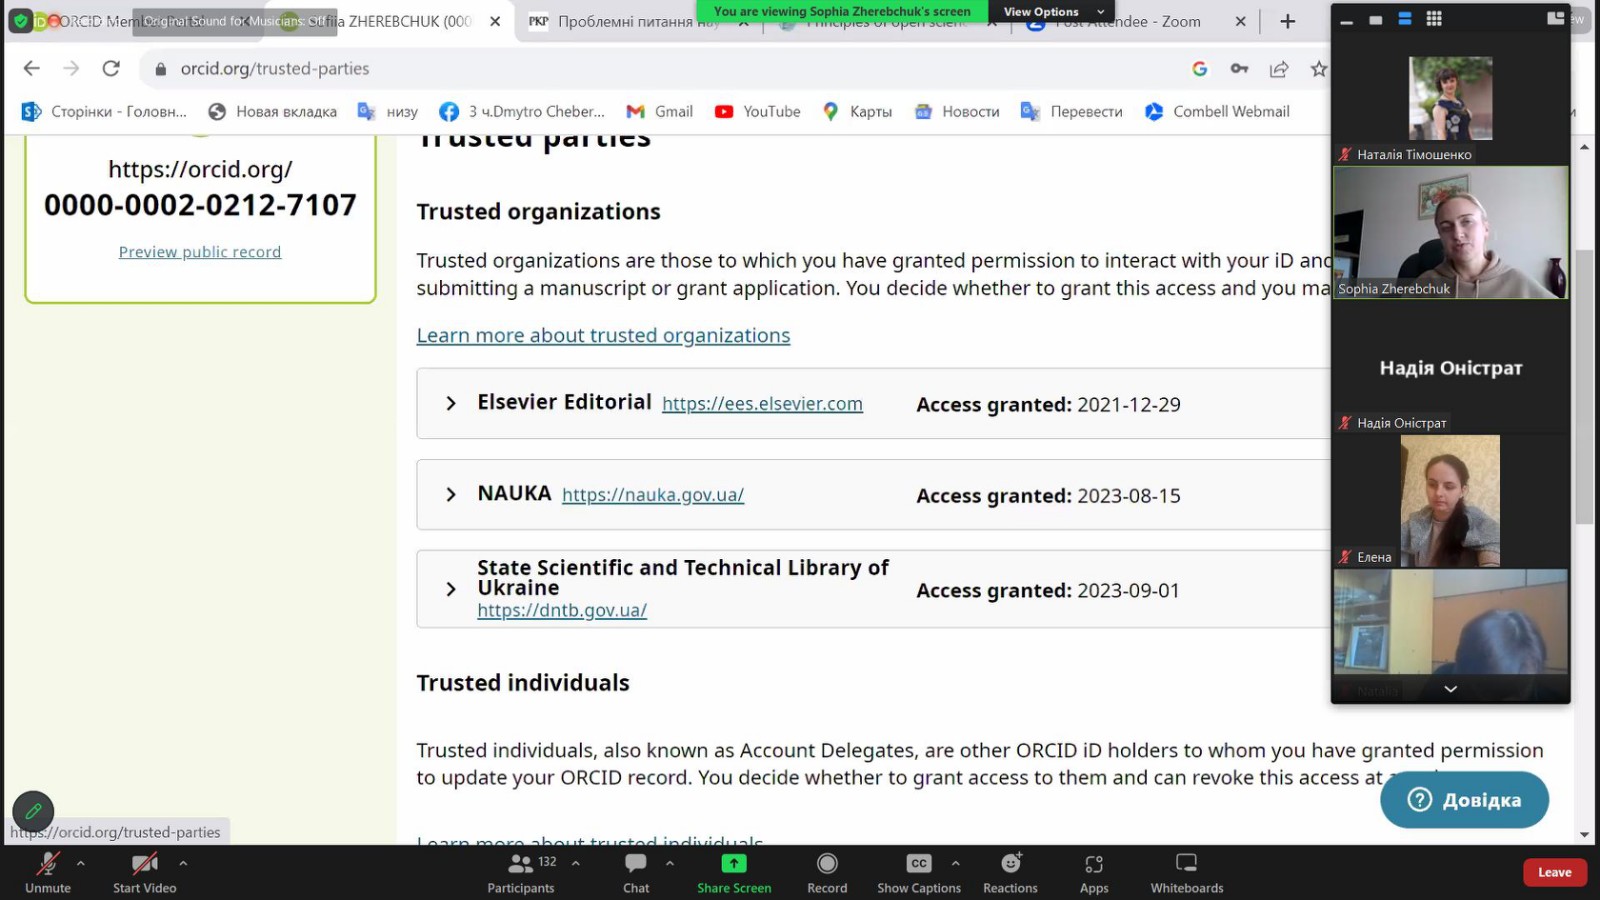The image size is (1600, 900).
Task: Unmute the microphone
Action: (48, 872)
